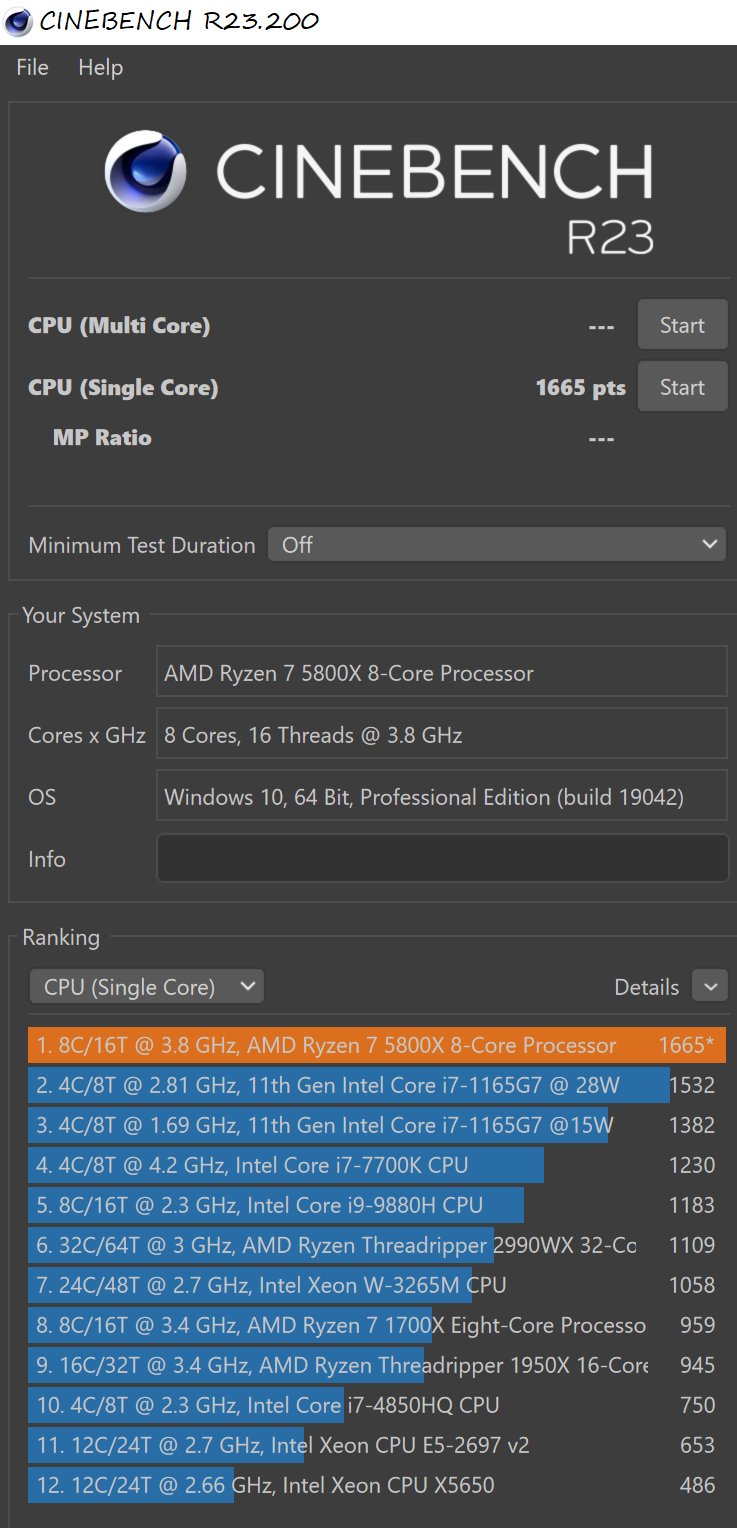Select ranking row 2 i7-1165G7 @ 28W
The image size is (737, 1528).
[x=377, y=1085]
